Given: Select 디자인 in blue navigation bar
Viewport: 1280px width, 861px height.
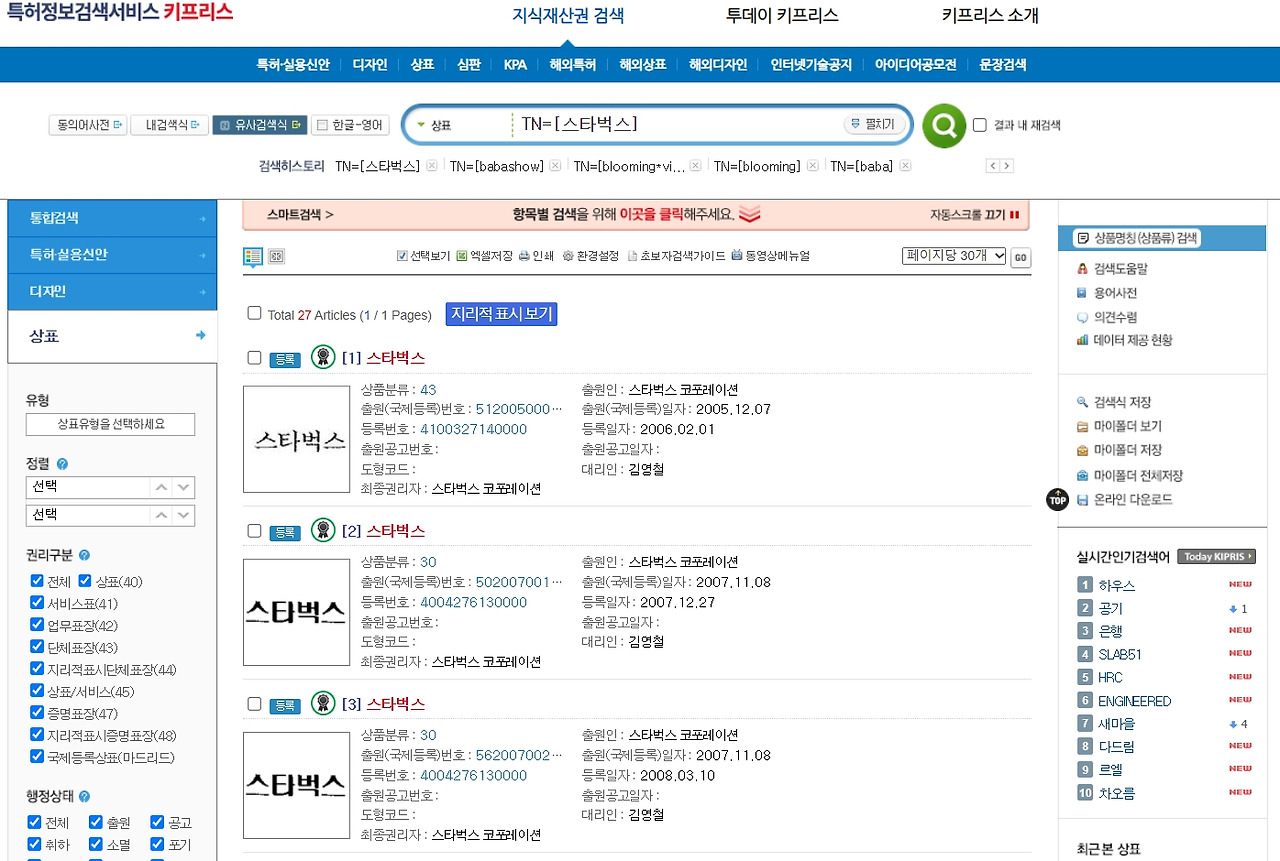Looking at the screenshot, I should (370, 65).
